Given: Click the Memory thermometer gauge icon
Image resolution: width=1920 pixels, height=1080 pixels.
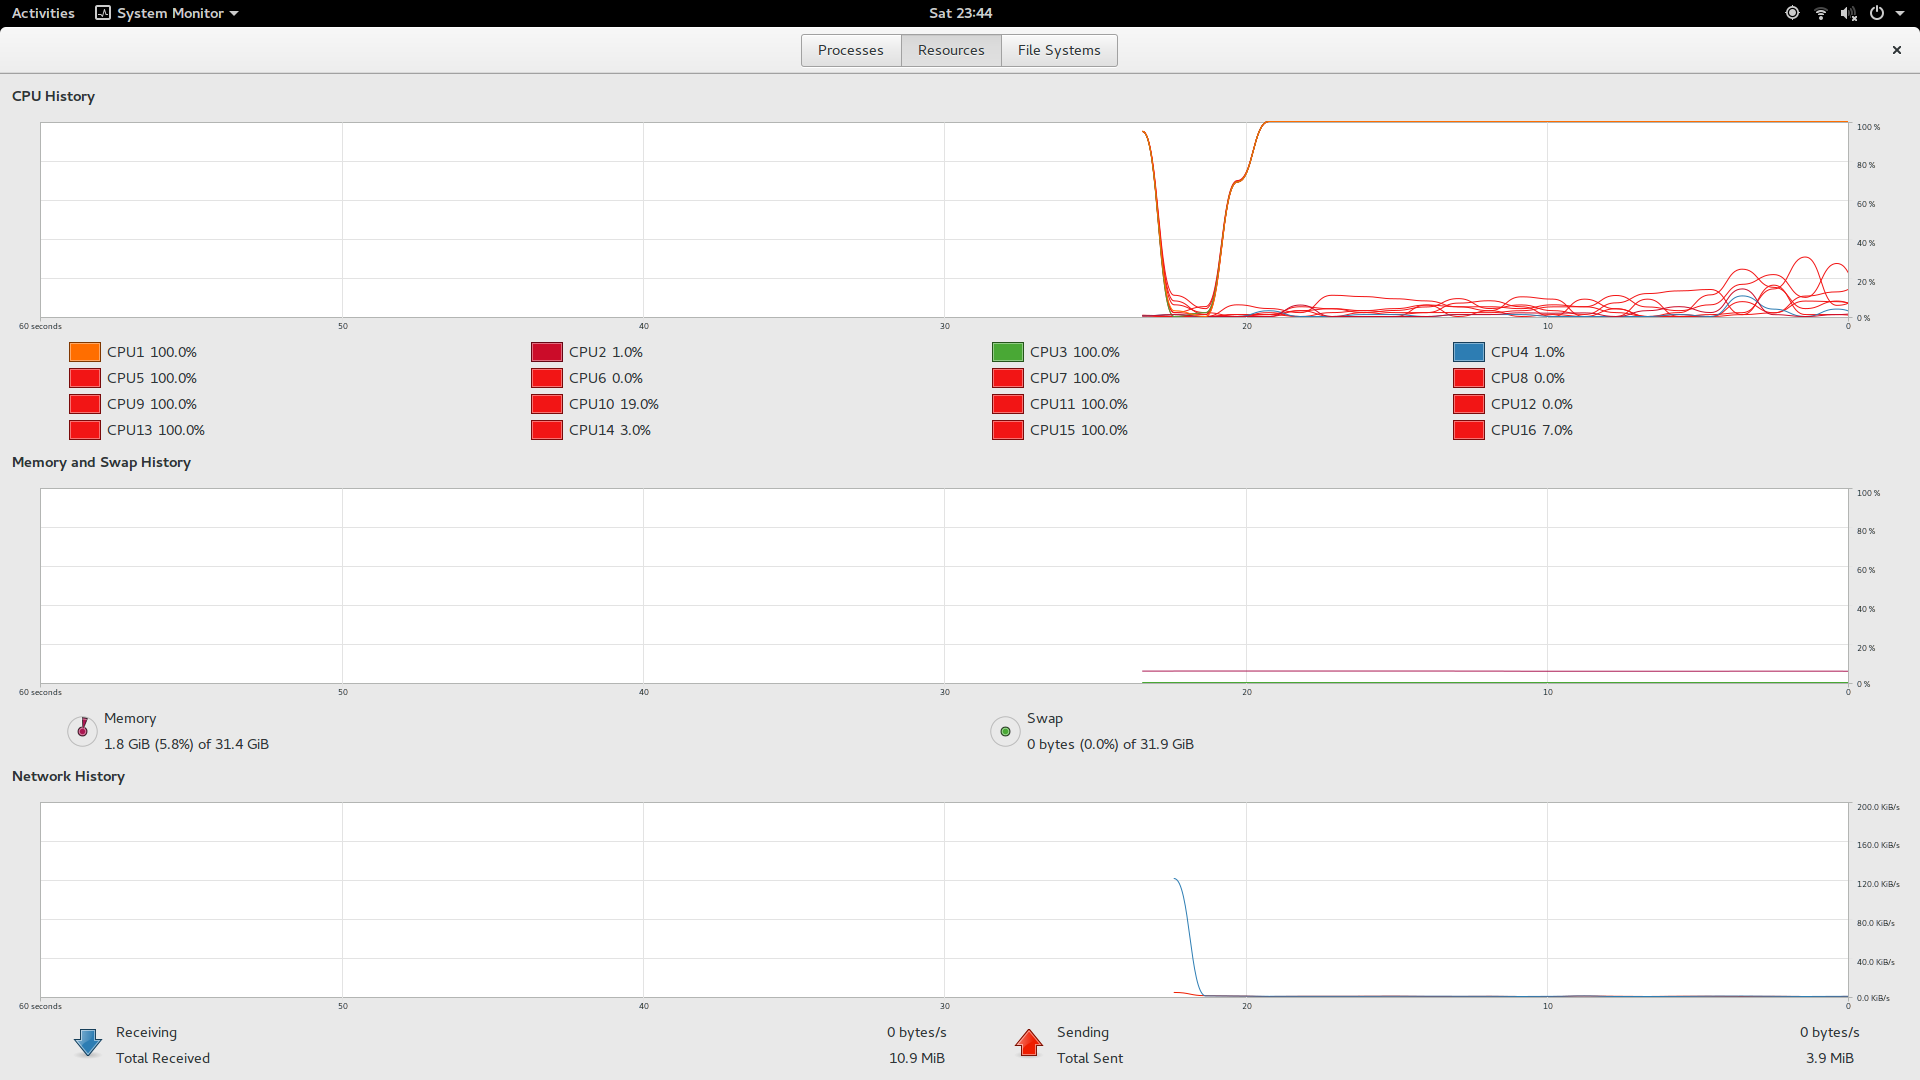Looking at the screenshot, I should pyautogui.click(x=81, y=730).
